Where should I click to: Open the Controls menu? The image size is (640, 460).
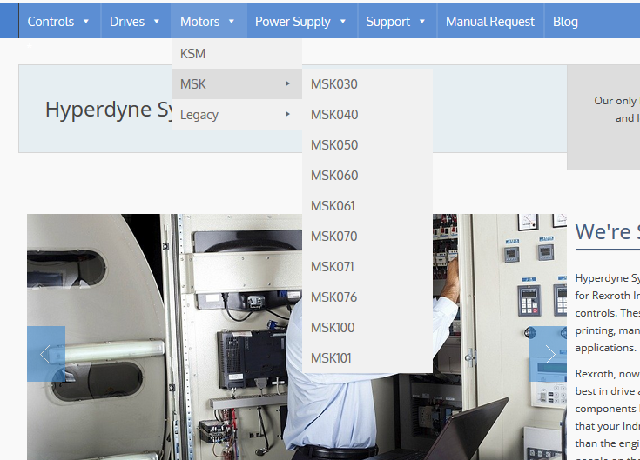[59, 21]
